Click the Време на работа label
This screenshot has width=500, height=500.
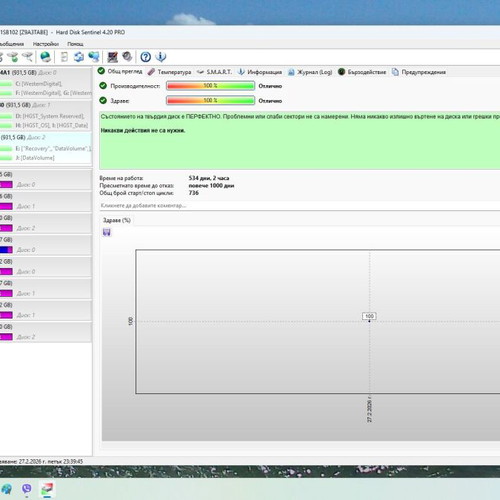[121, 178]
